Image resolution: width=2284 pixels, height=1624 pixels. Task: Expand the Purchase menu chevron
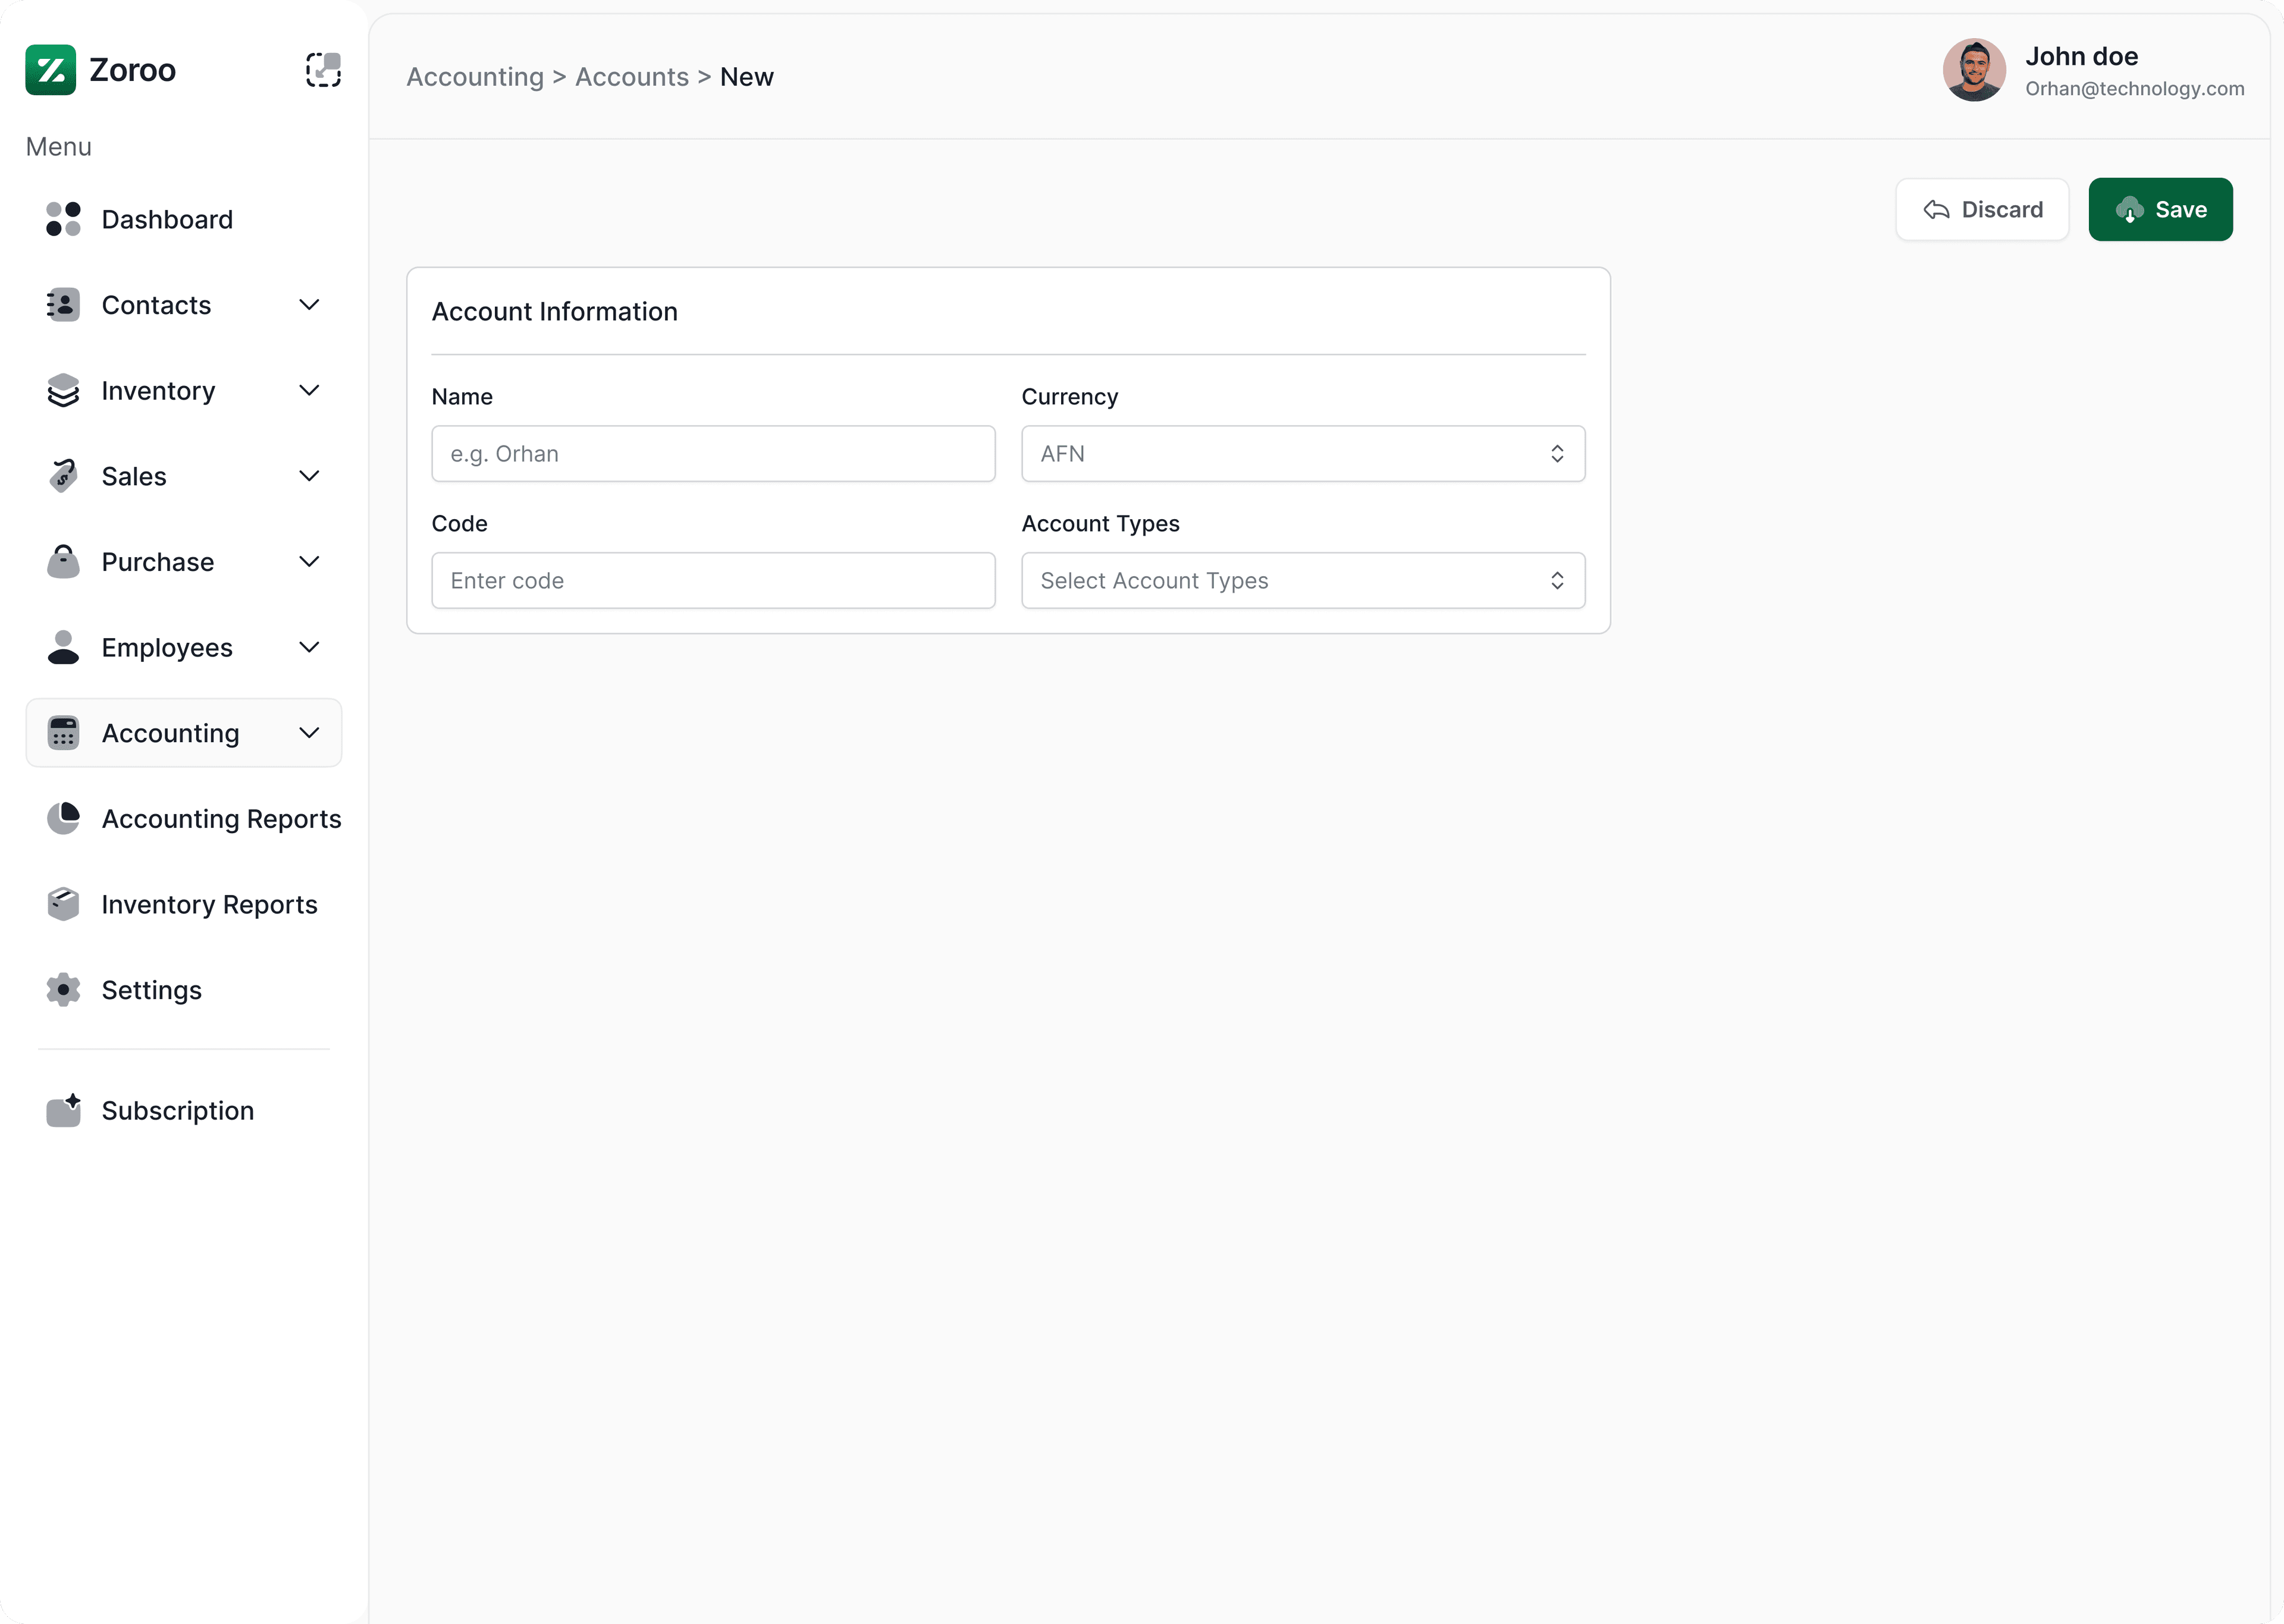309,562
